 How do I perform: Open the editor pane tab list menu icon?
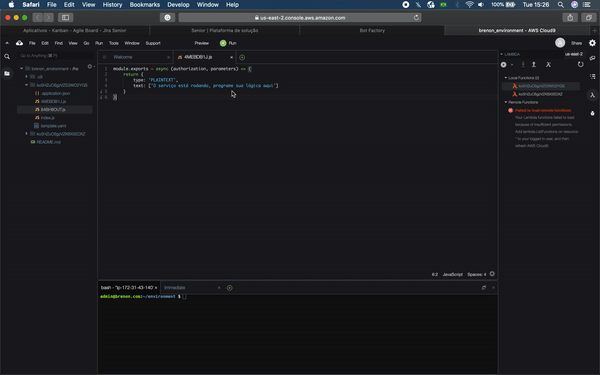pyautogui.click(x=104, y=57)
